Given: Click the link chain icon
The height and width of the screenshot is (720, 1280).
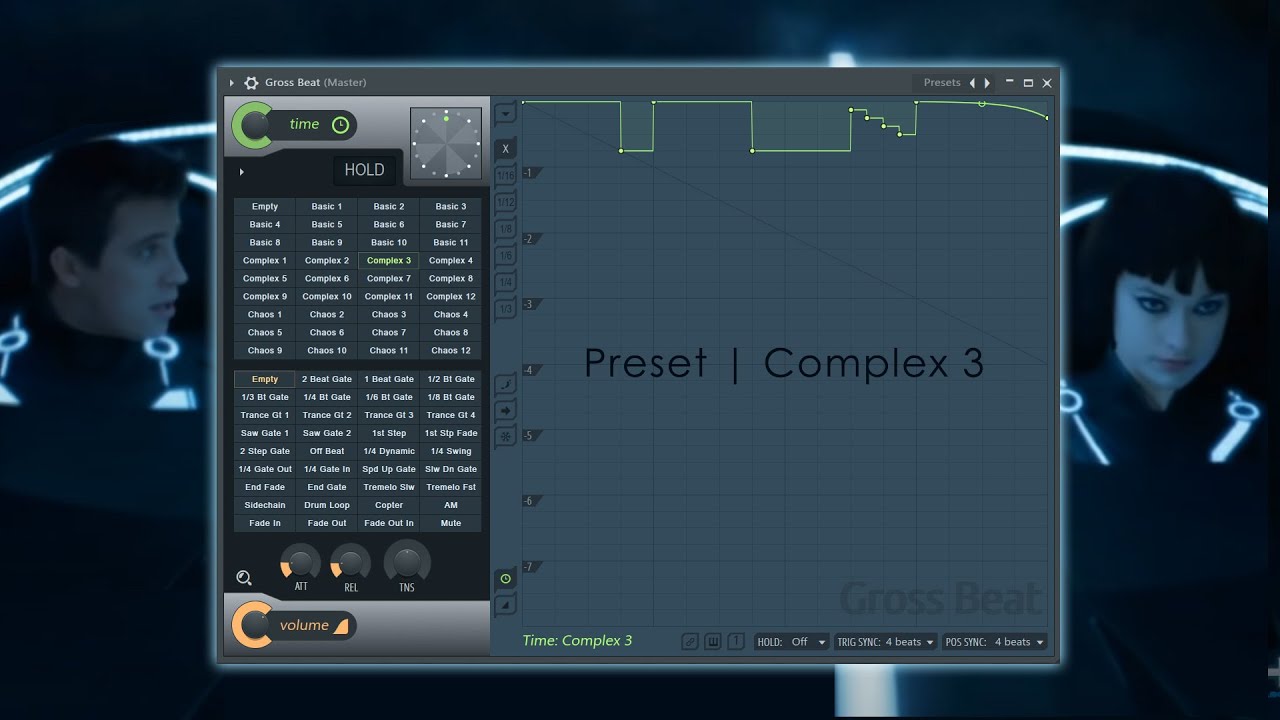Looking at the screenshot, I should (690, 642).
